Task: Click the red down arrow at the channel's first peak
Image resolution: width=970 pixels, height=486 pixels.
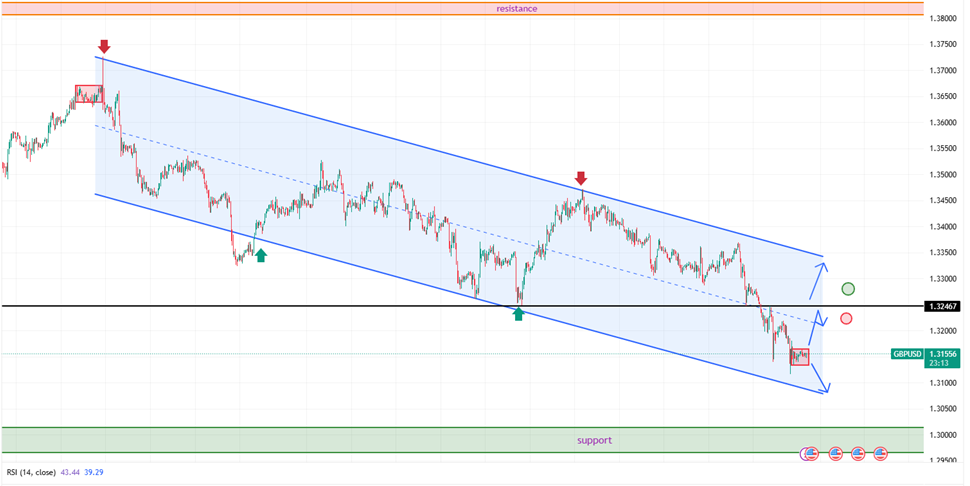Action: point(104,46)
